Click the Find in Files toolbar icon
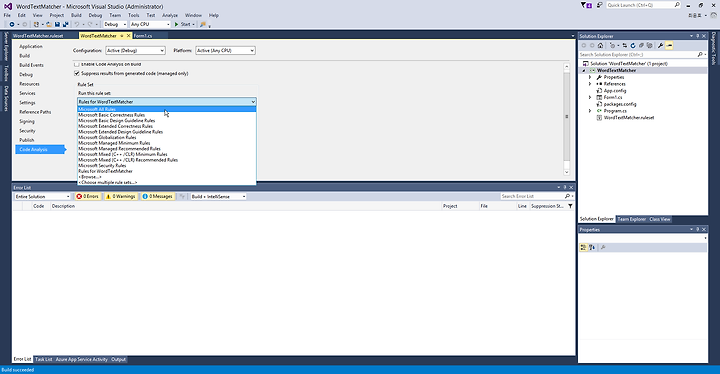Viewport: 720px width, 374px height. [x=203, y=24]
